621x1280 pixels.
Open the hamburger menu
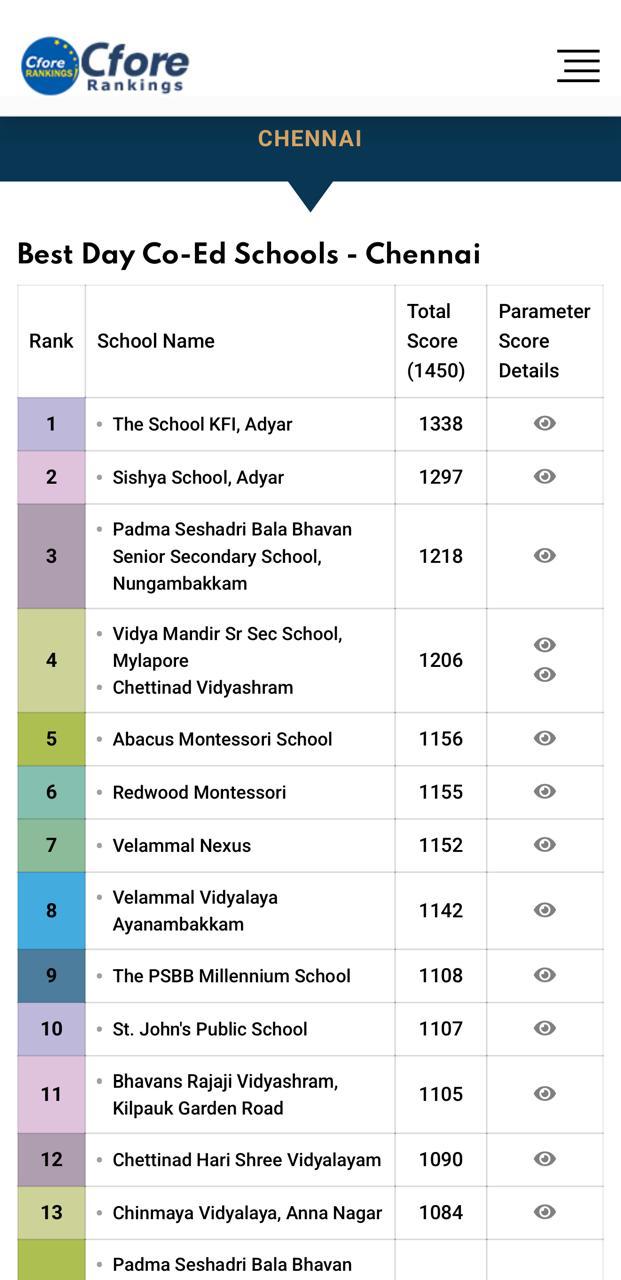click(578, 65)
